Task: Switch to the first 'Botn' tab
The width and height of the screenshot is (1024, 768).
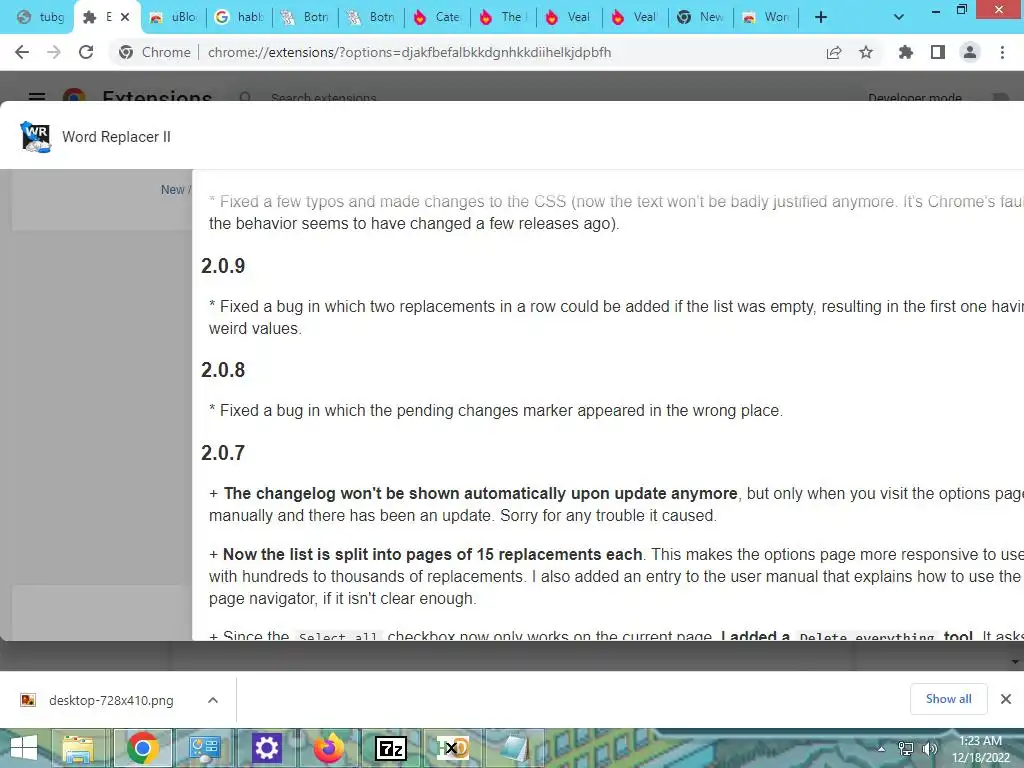Action: pos(305,17)
